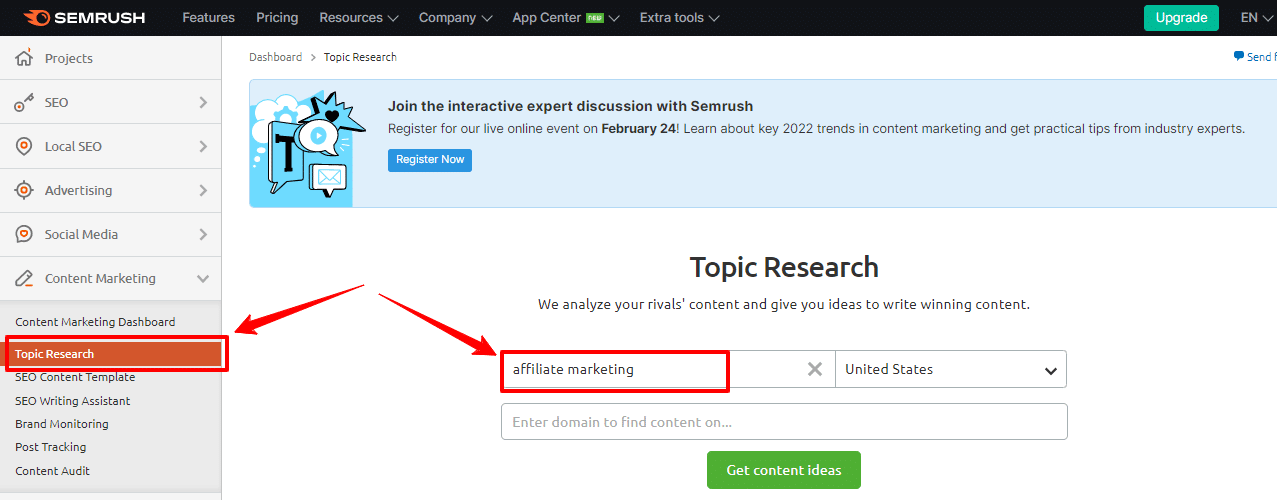Open the Resources dropdown menu

tap(359, 18)
